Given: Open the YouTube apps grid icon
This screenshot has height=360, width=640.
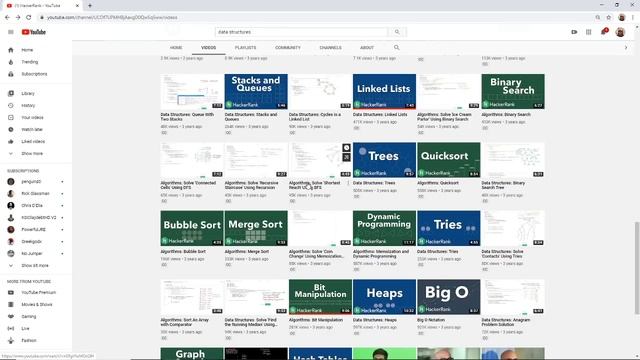Looking at the screenshot, I should (x=589, y=32).
